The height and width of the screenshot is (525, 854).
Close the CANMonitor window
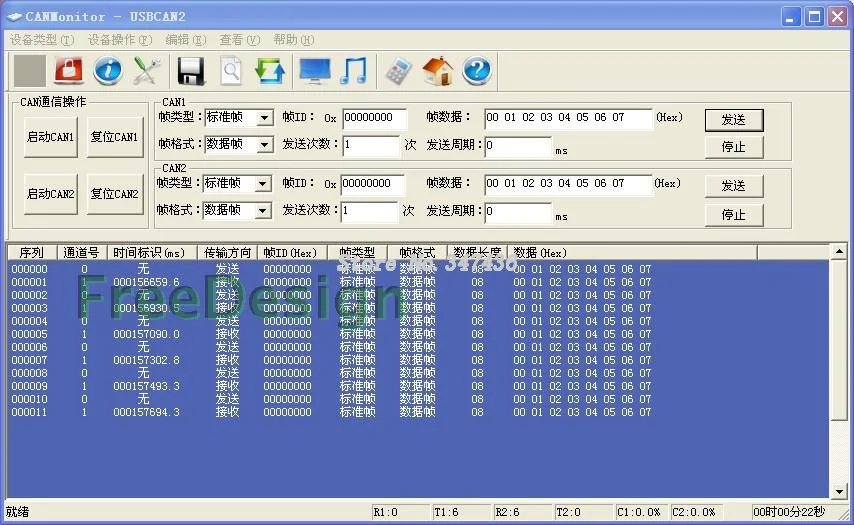[838, 17]
